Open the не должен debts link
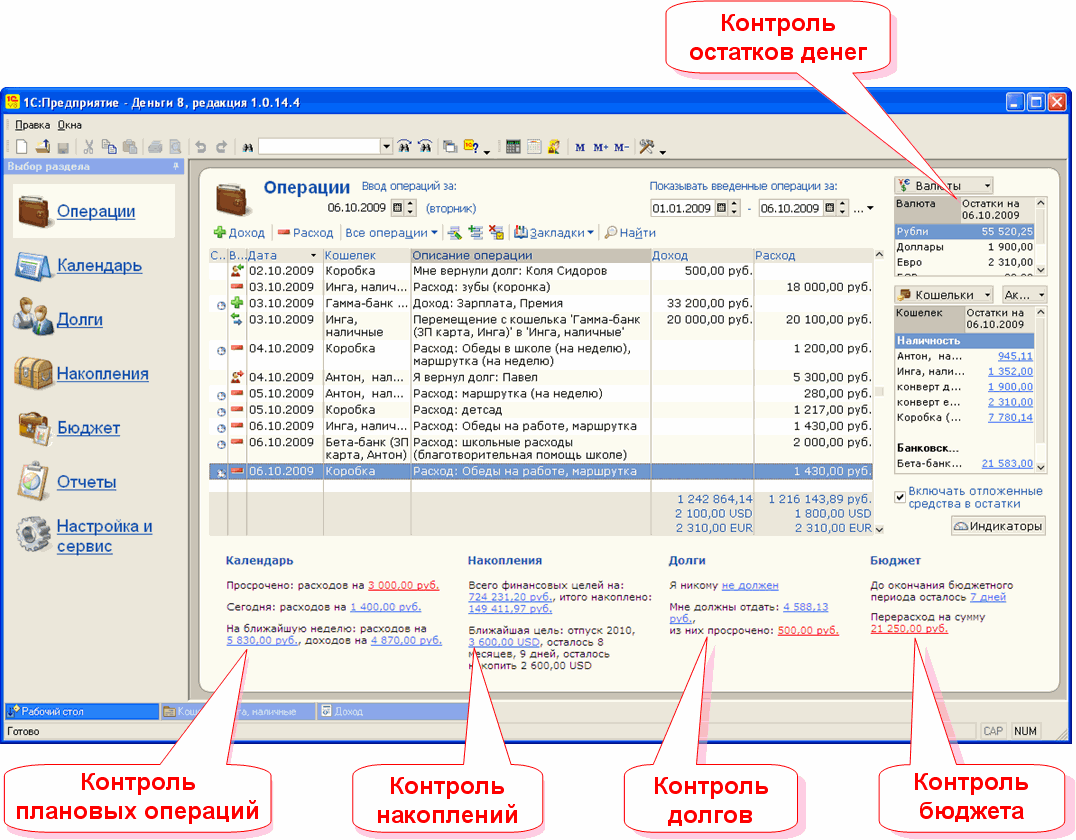Viewport: 1076px width, 840px height. point(750,585)
